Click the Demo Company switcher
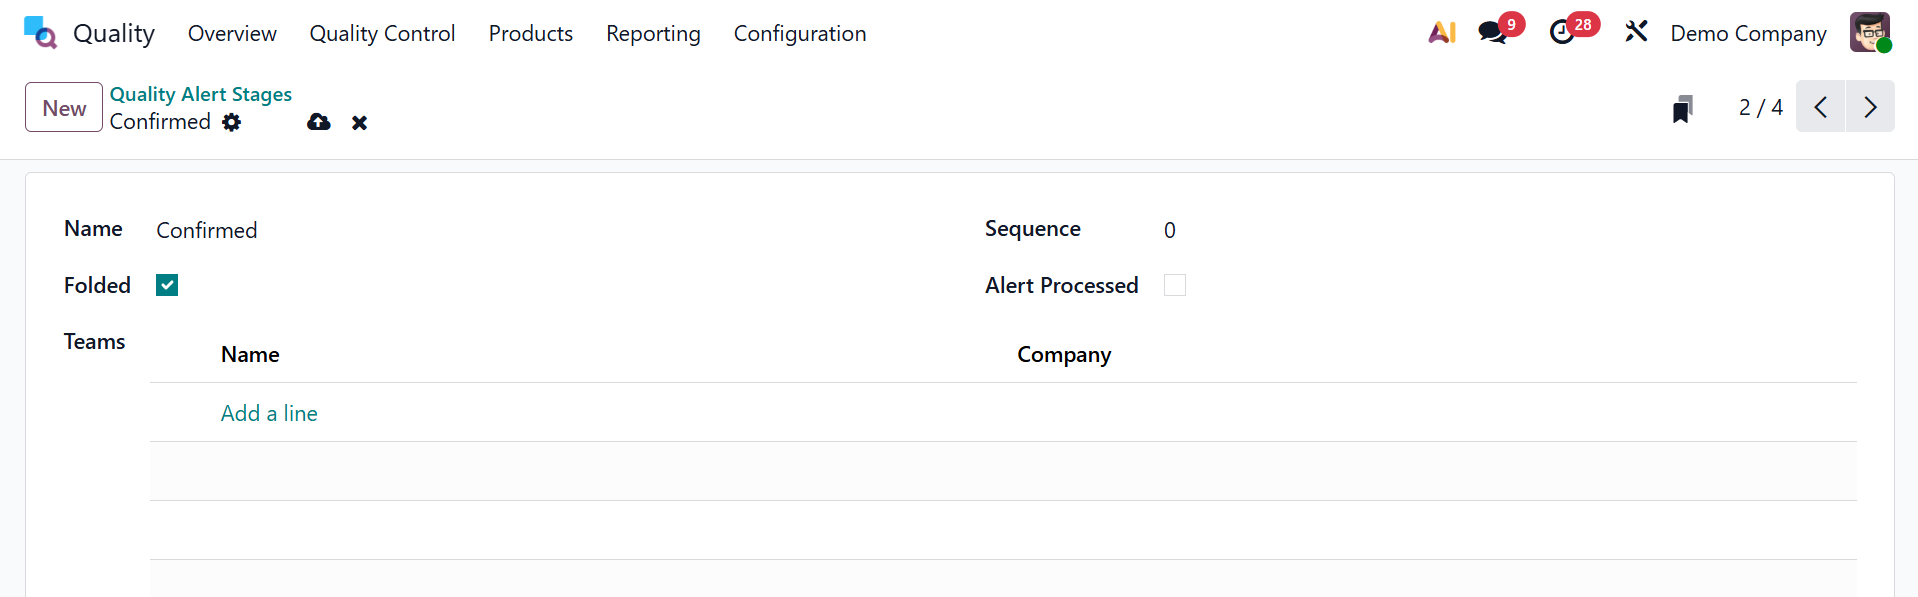 point(1748,33)
